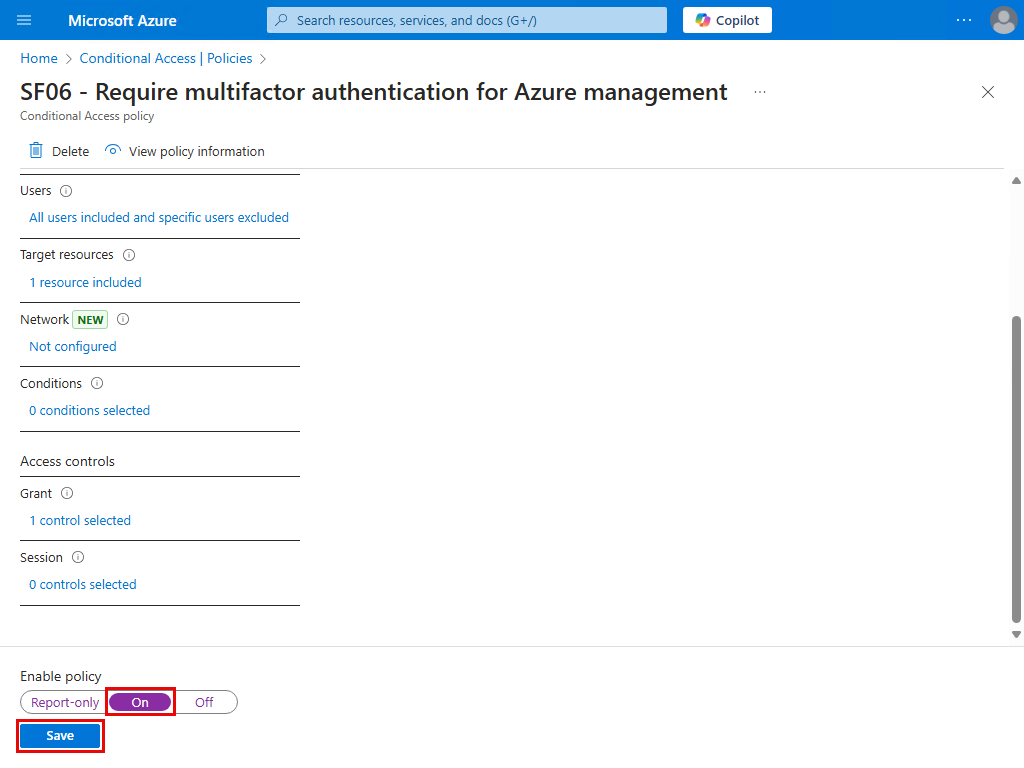Show info tooltip next to Target resources
The height and width of the screenshot is (768, 1024).
tap(129, 255)
